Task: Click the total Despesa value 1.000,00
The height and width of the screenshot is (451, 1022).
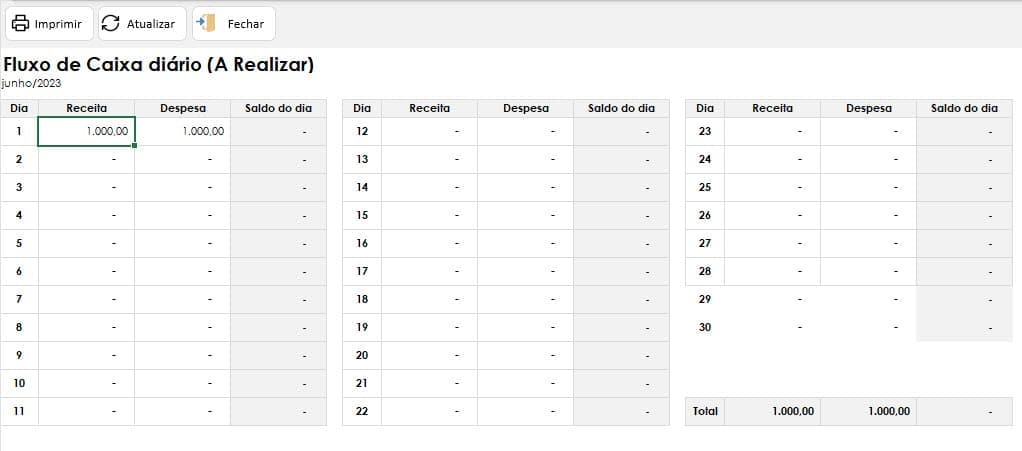Action: point(868,411)
